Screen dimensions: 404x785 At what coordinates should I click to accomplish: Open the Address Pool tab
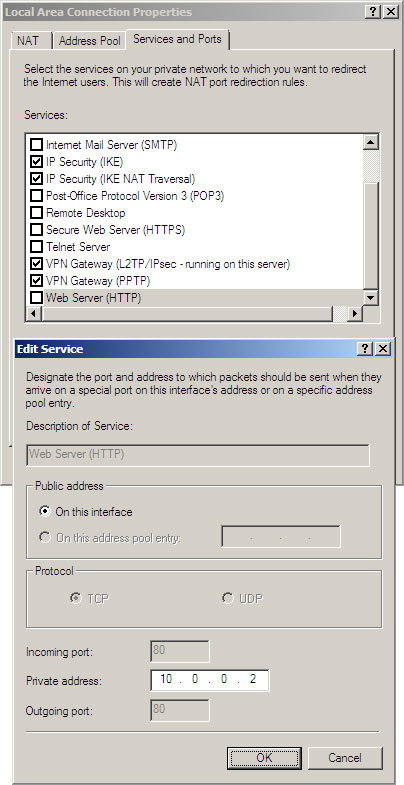pyautogui.click(x=90, y=41)
